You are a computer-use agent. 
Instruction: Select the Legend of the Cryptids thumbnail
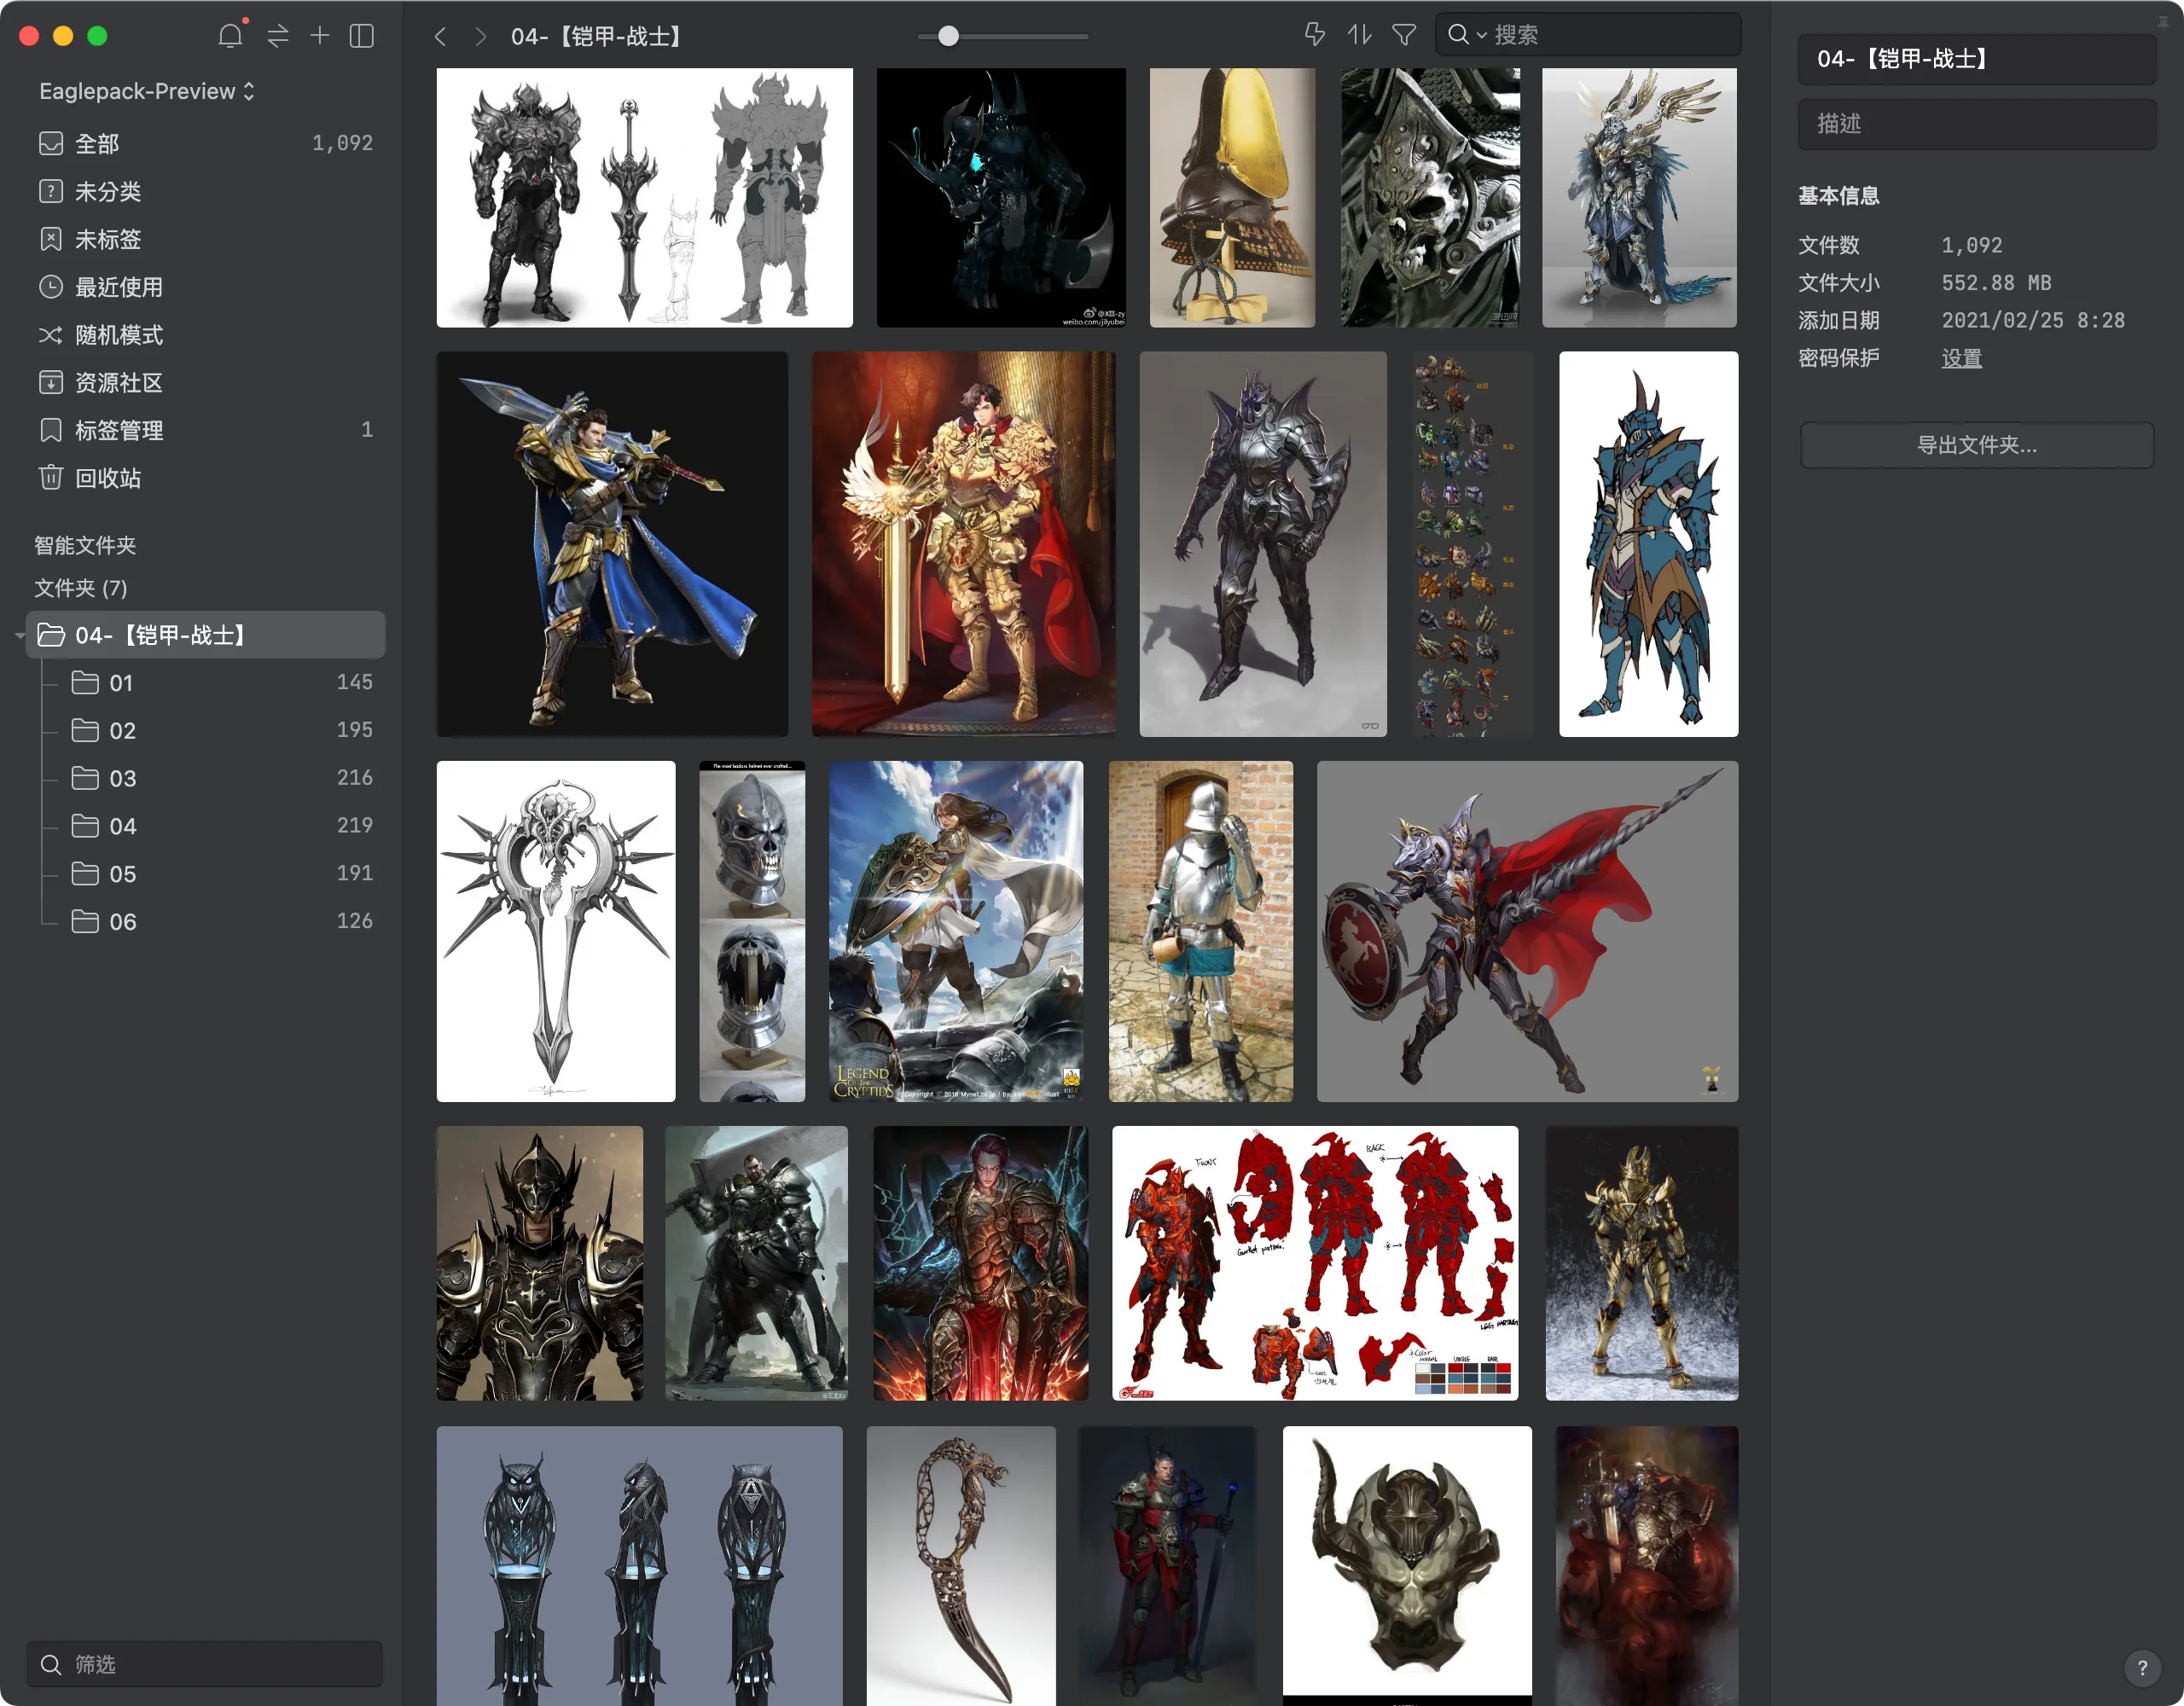(x=956, y=931)
